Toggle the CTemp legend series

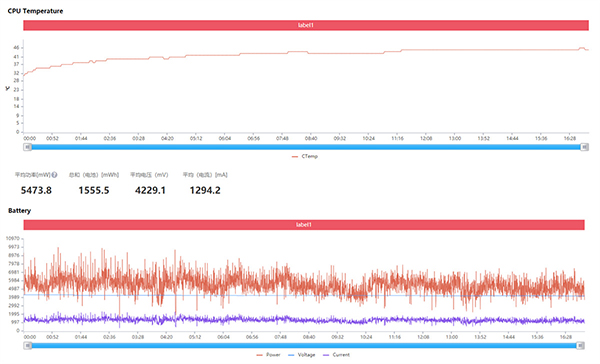[x=305, y=156]
